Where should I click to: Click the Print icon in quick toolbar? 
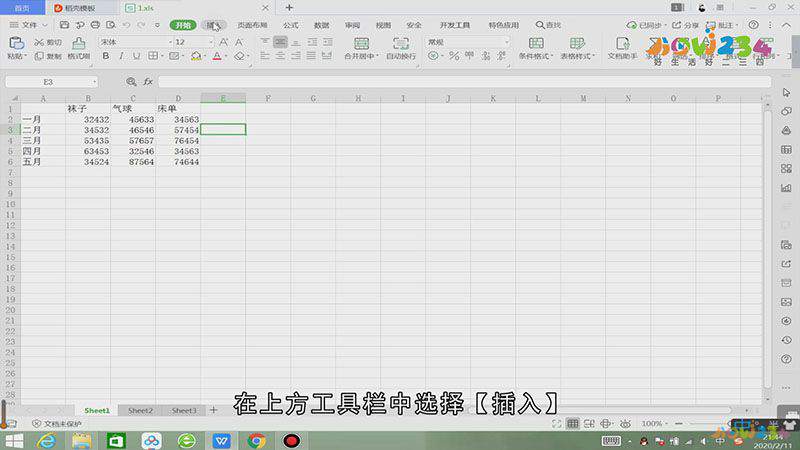click(95, 24)
